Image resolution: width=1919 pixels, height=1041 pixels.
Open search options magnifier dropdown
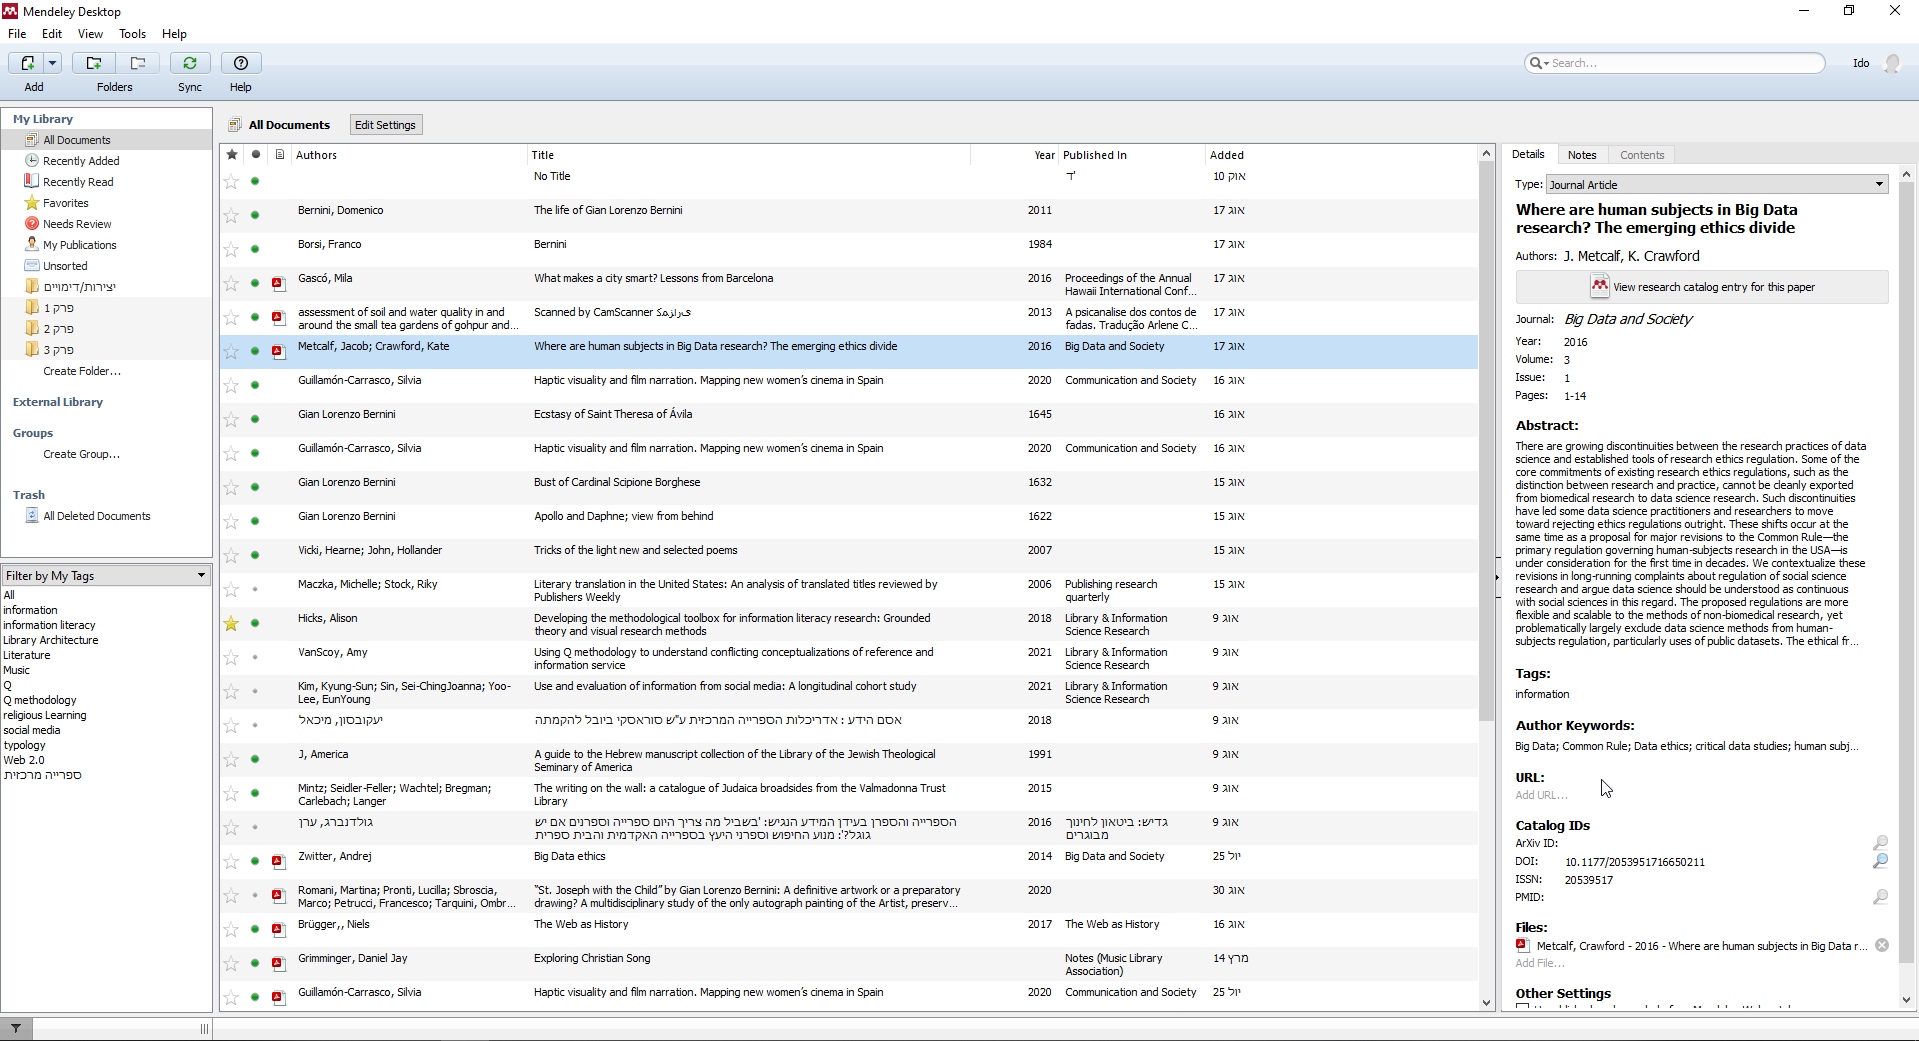coord(1538,63)
